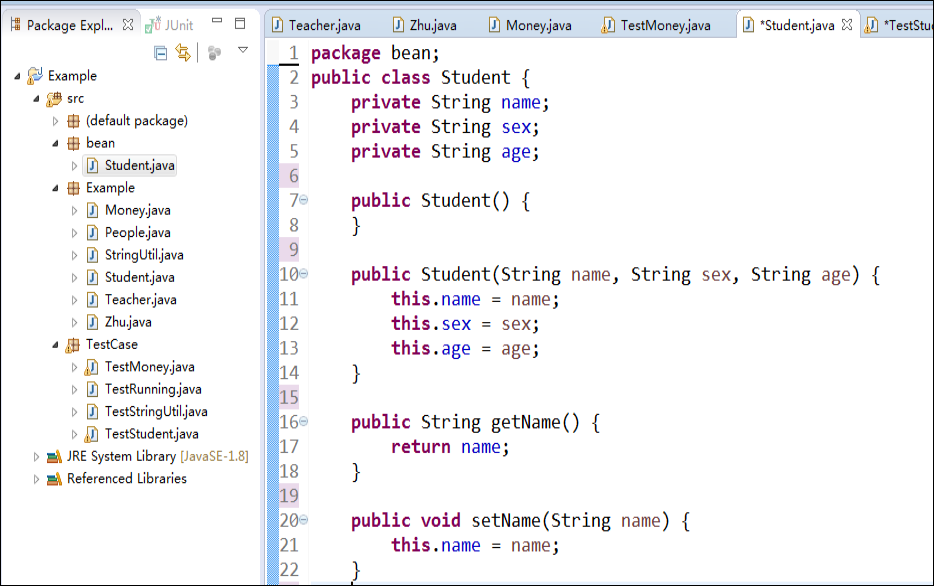
Task: Click Money.java file icon
Action: click(x=92, y=210)
